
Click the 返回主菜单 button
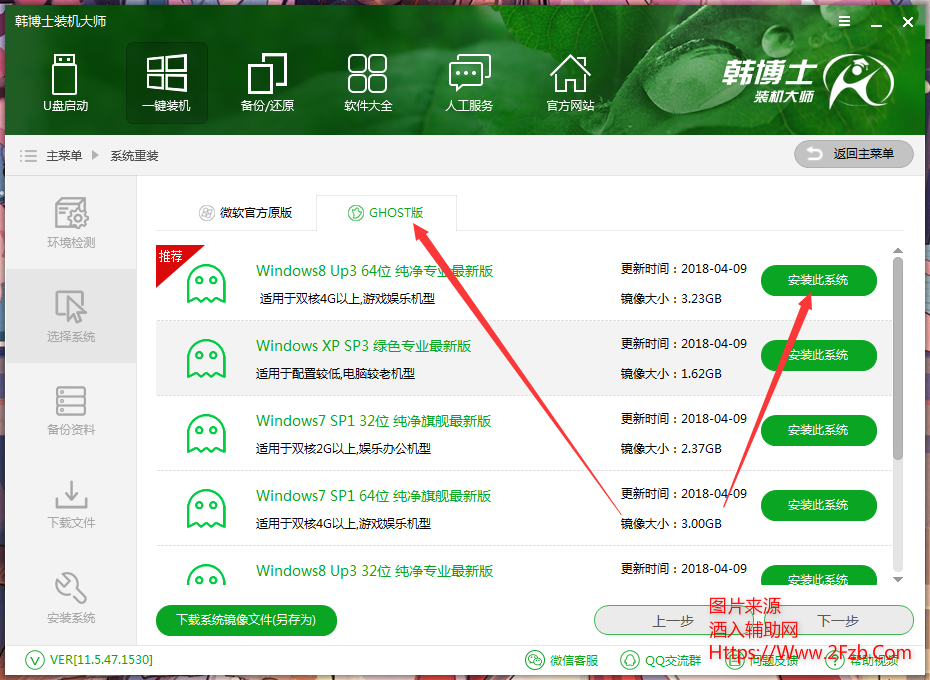coord(853,154)
